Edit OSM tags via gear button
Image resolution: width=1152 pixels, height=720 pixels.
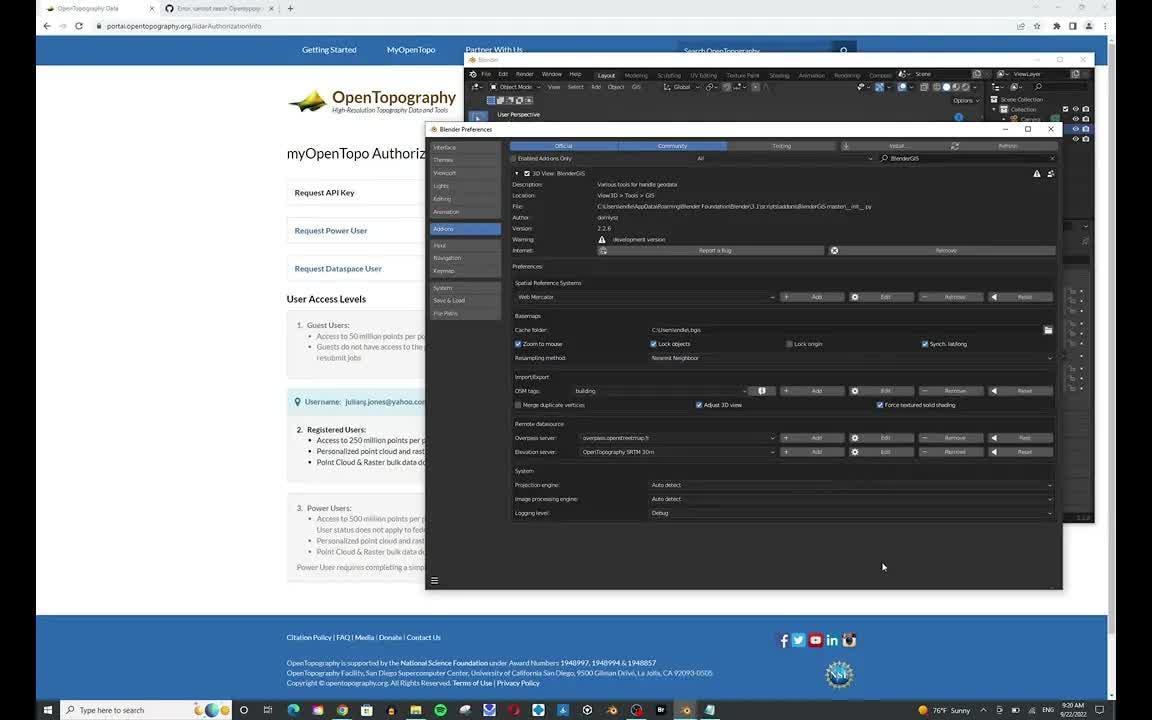pos(882,391)
